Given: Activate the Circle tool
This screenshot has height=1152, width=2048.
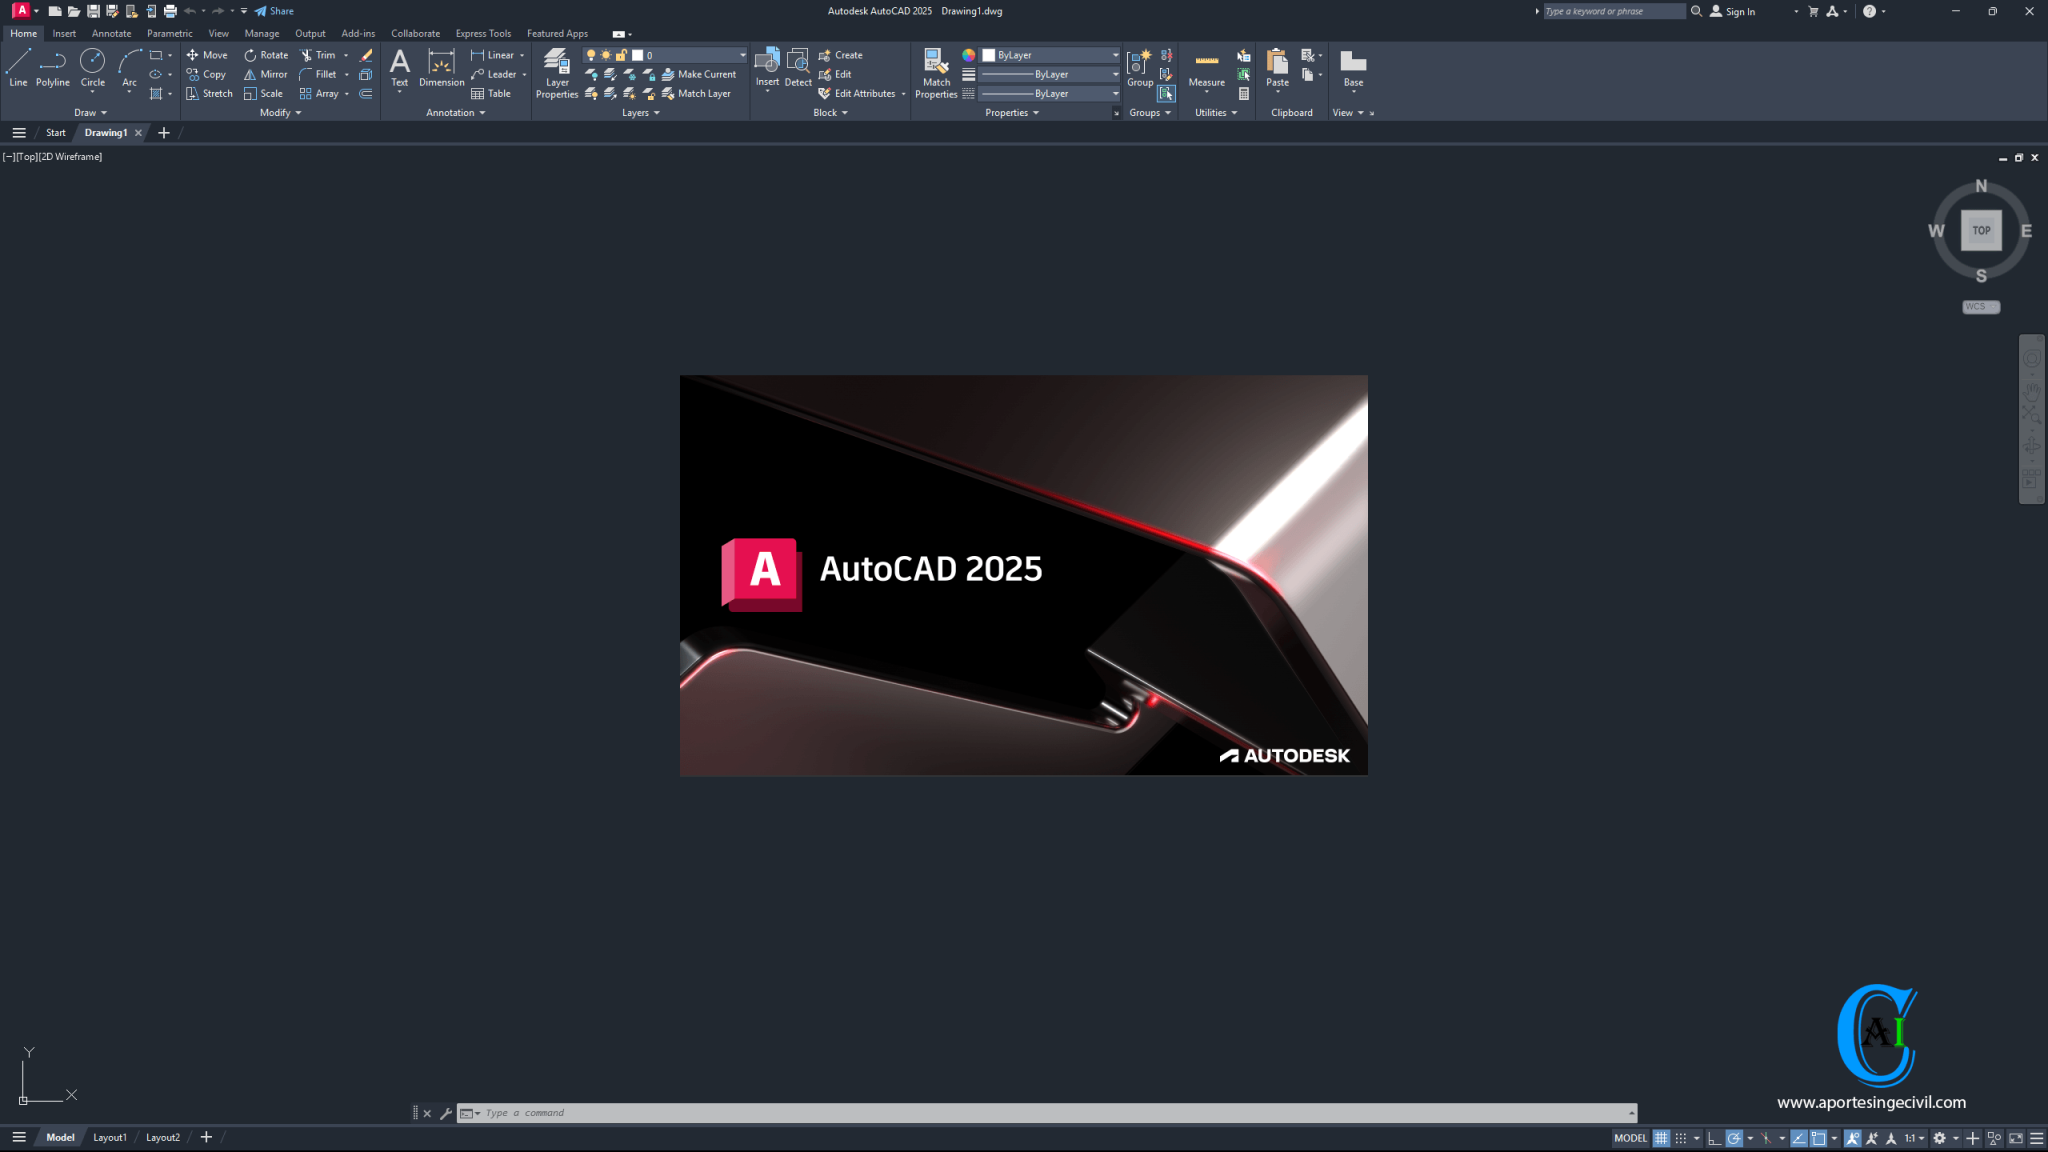Looking at the screenshot, I should 92,68.
